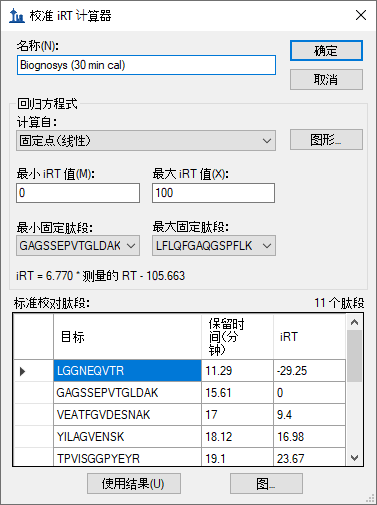377x505 pixels.
Task: Click the 图... button at bottom
Action: (266, 484)
